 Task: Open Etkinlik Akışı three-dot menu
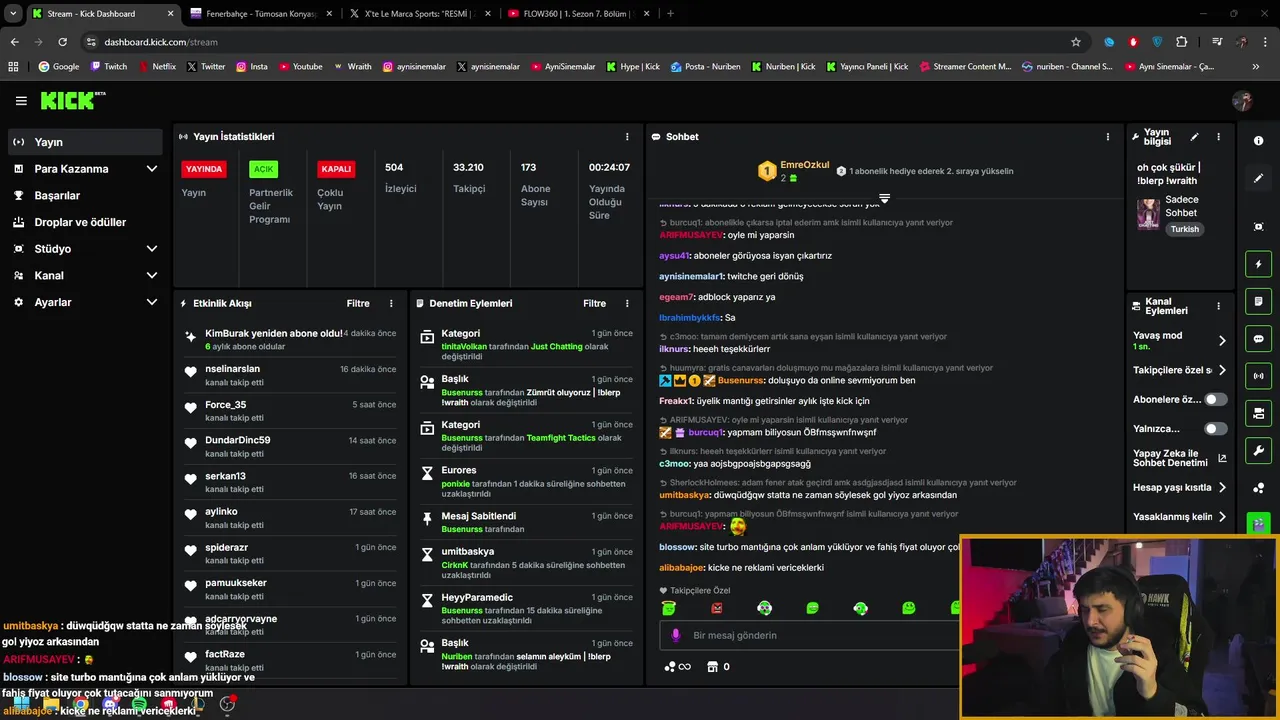point(391,303)
